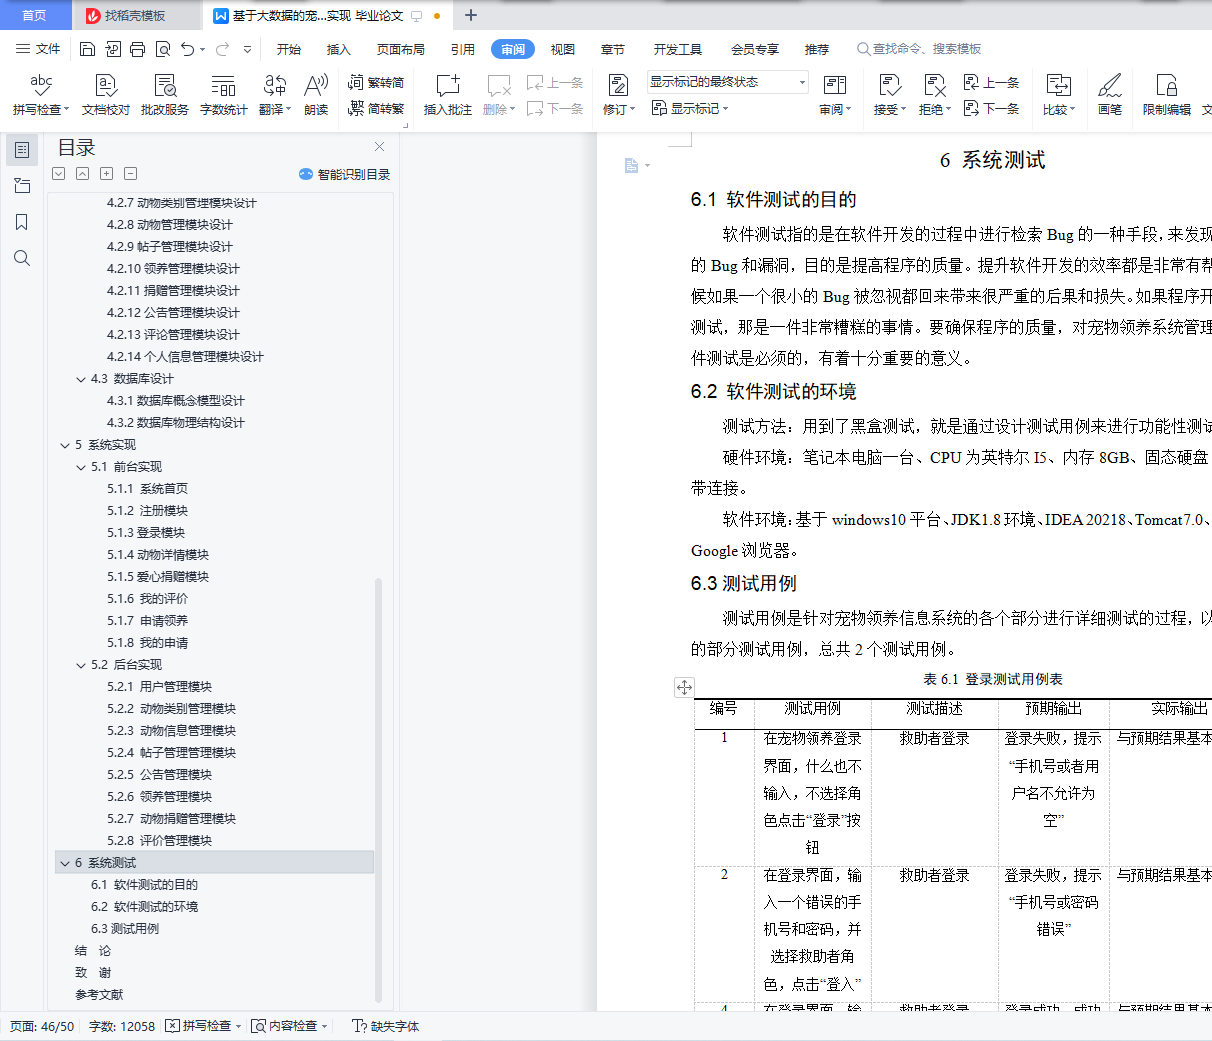Open Print Preview from quick access toolbar

[162, 49]
